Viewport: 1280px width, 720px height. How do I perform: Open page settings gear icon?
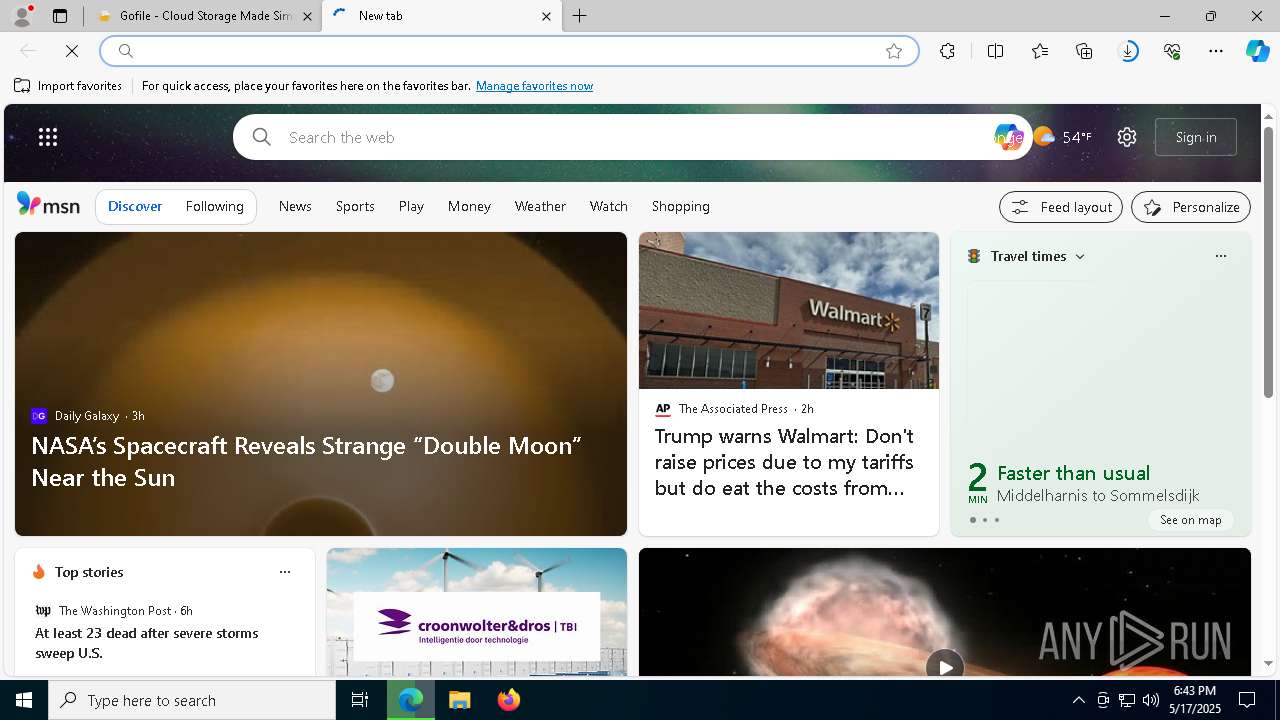pyautogui.click(x=1127, y=137)
